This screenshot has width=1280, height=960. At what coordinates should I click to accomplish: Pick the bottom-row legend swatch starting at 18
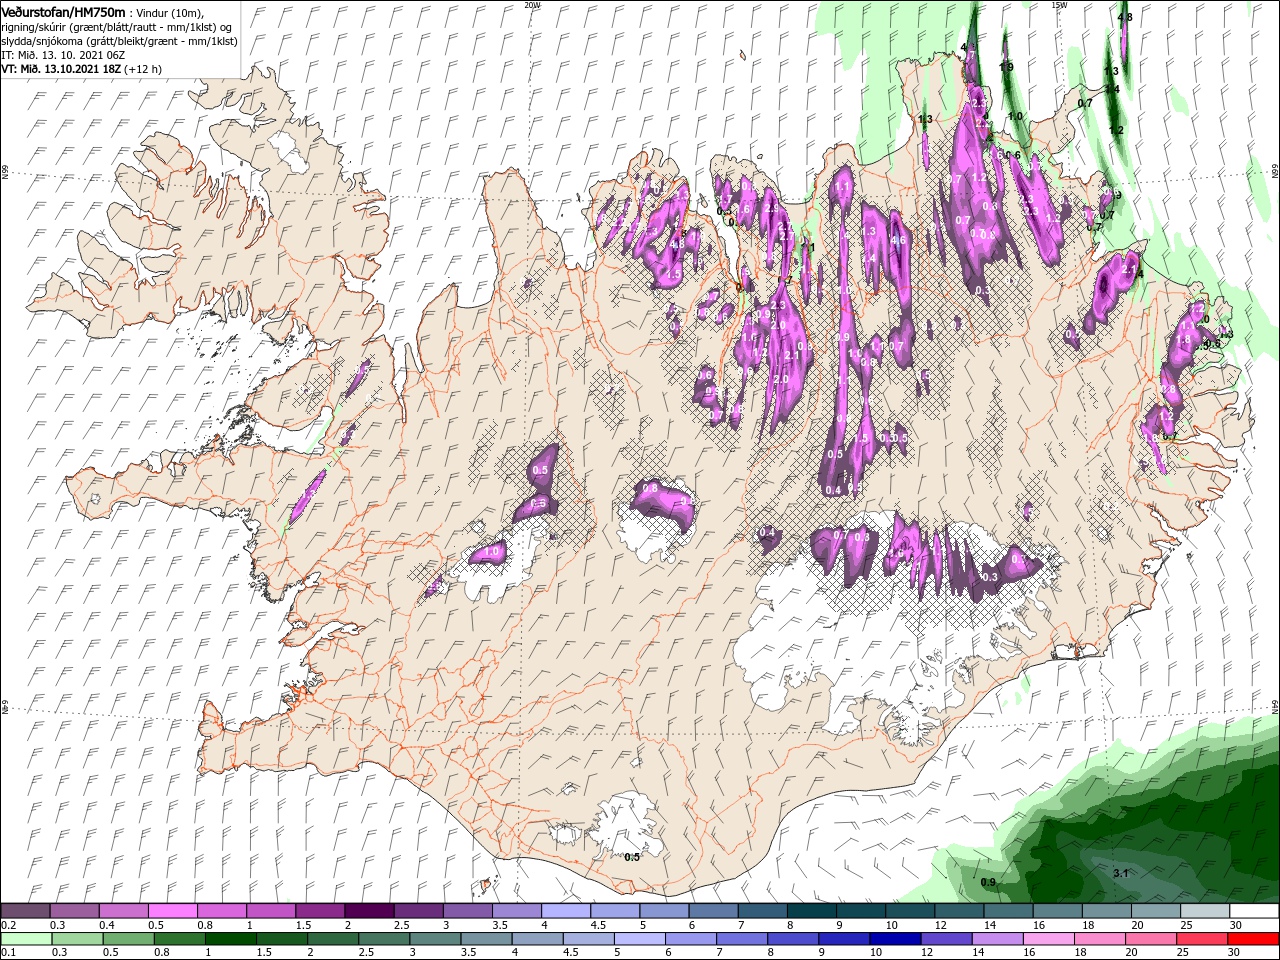click(x=1100, y=939)
